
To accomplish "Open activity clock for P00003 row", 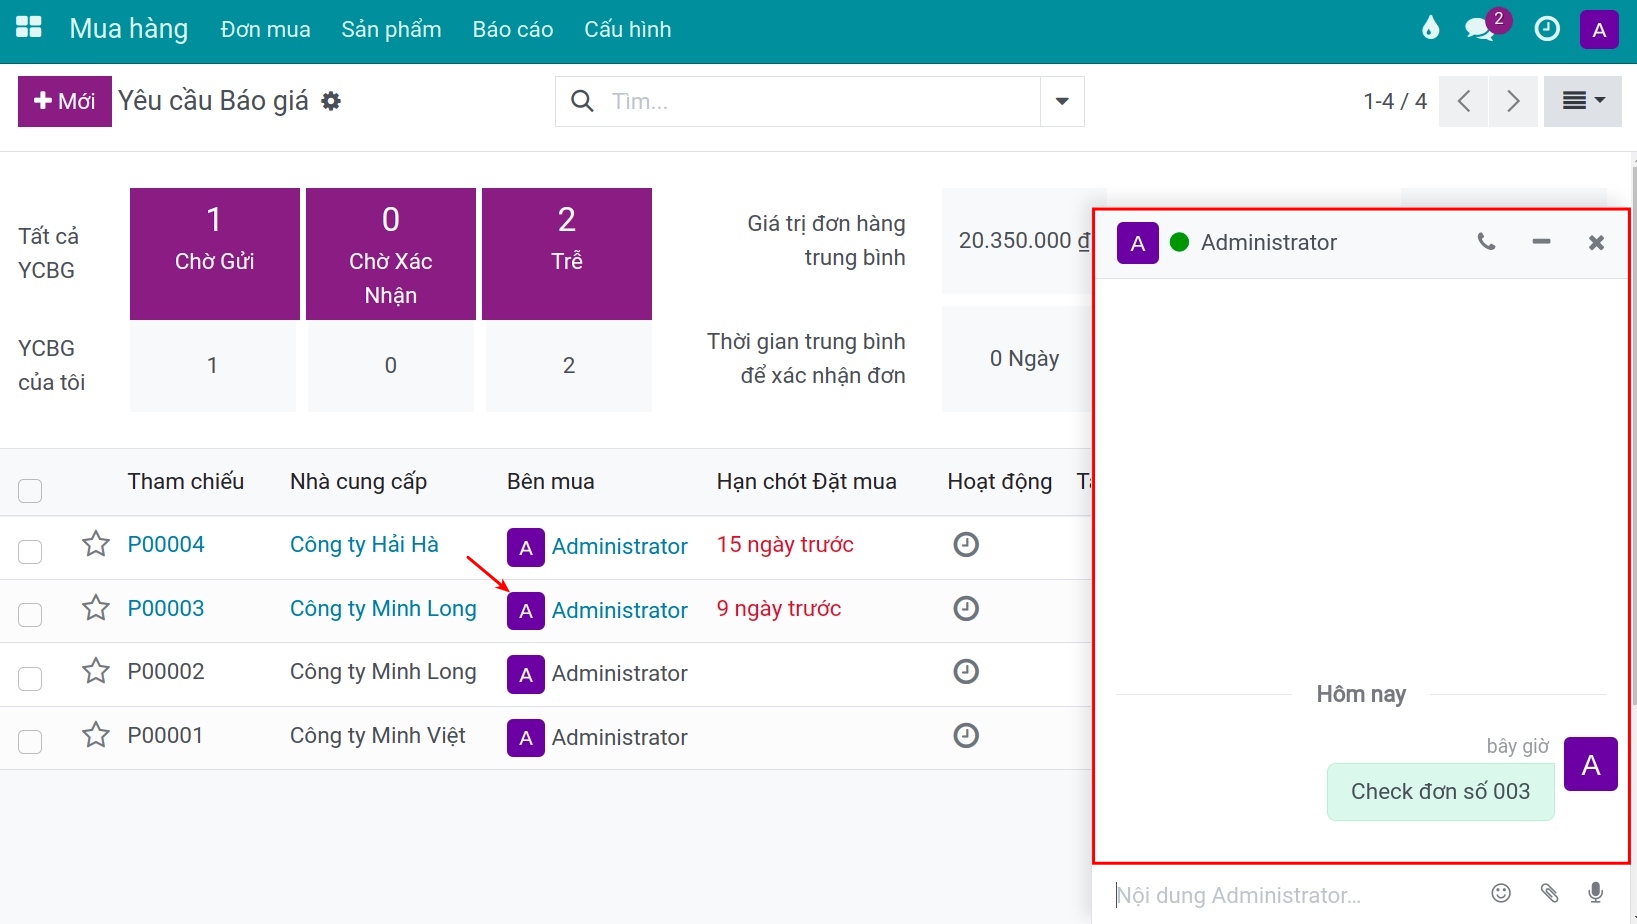I will 966,608.
